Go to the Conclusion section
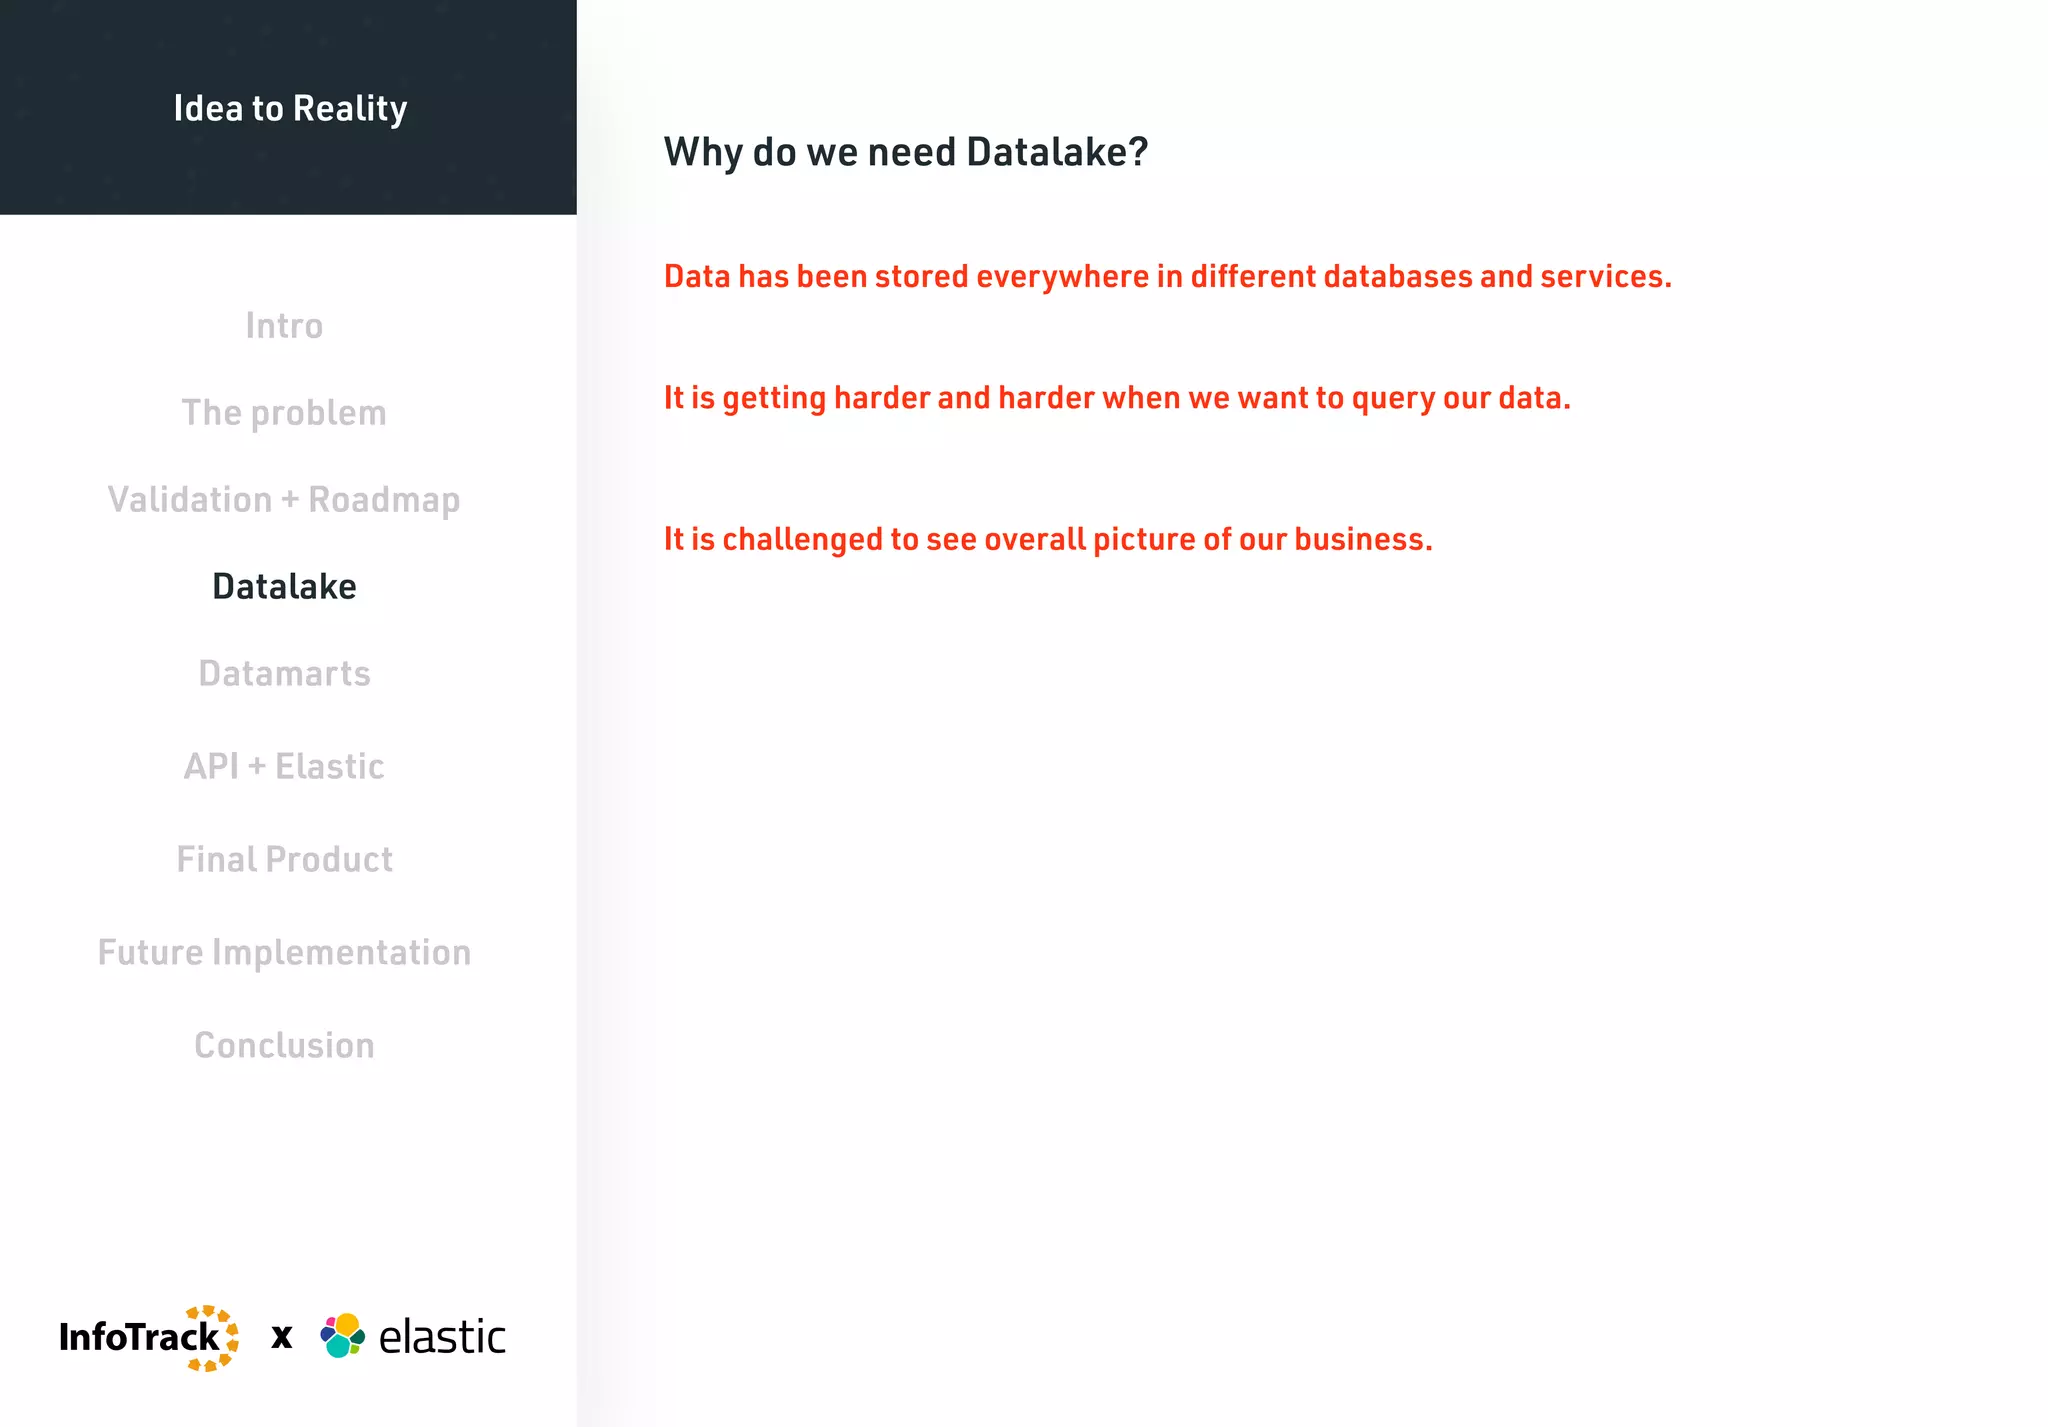 tap(284, 1046)
